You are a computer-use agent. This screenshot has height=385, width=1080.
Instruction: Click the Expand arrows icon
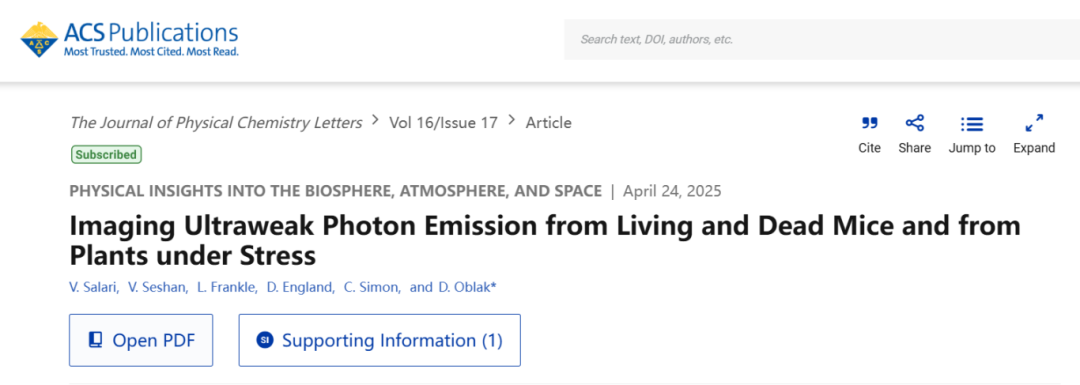coord(1034,123)
